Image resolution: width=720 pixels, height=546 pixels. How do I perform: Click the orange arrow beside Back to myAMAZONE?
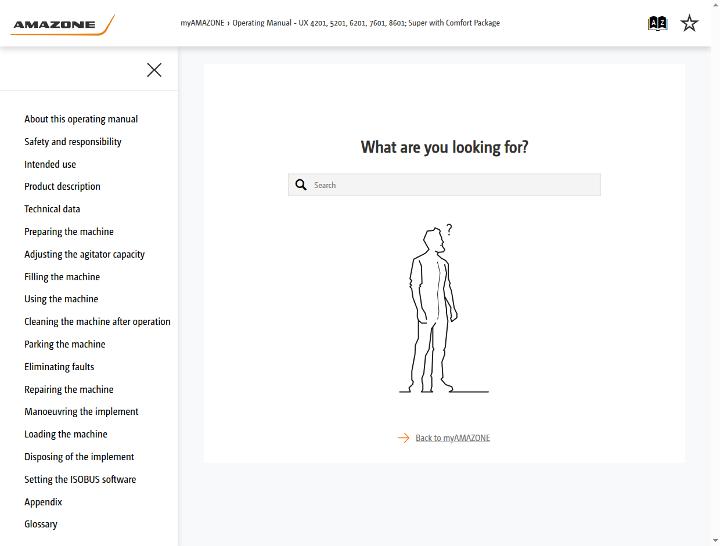tap(403, 438)
